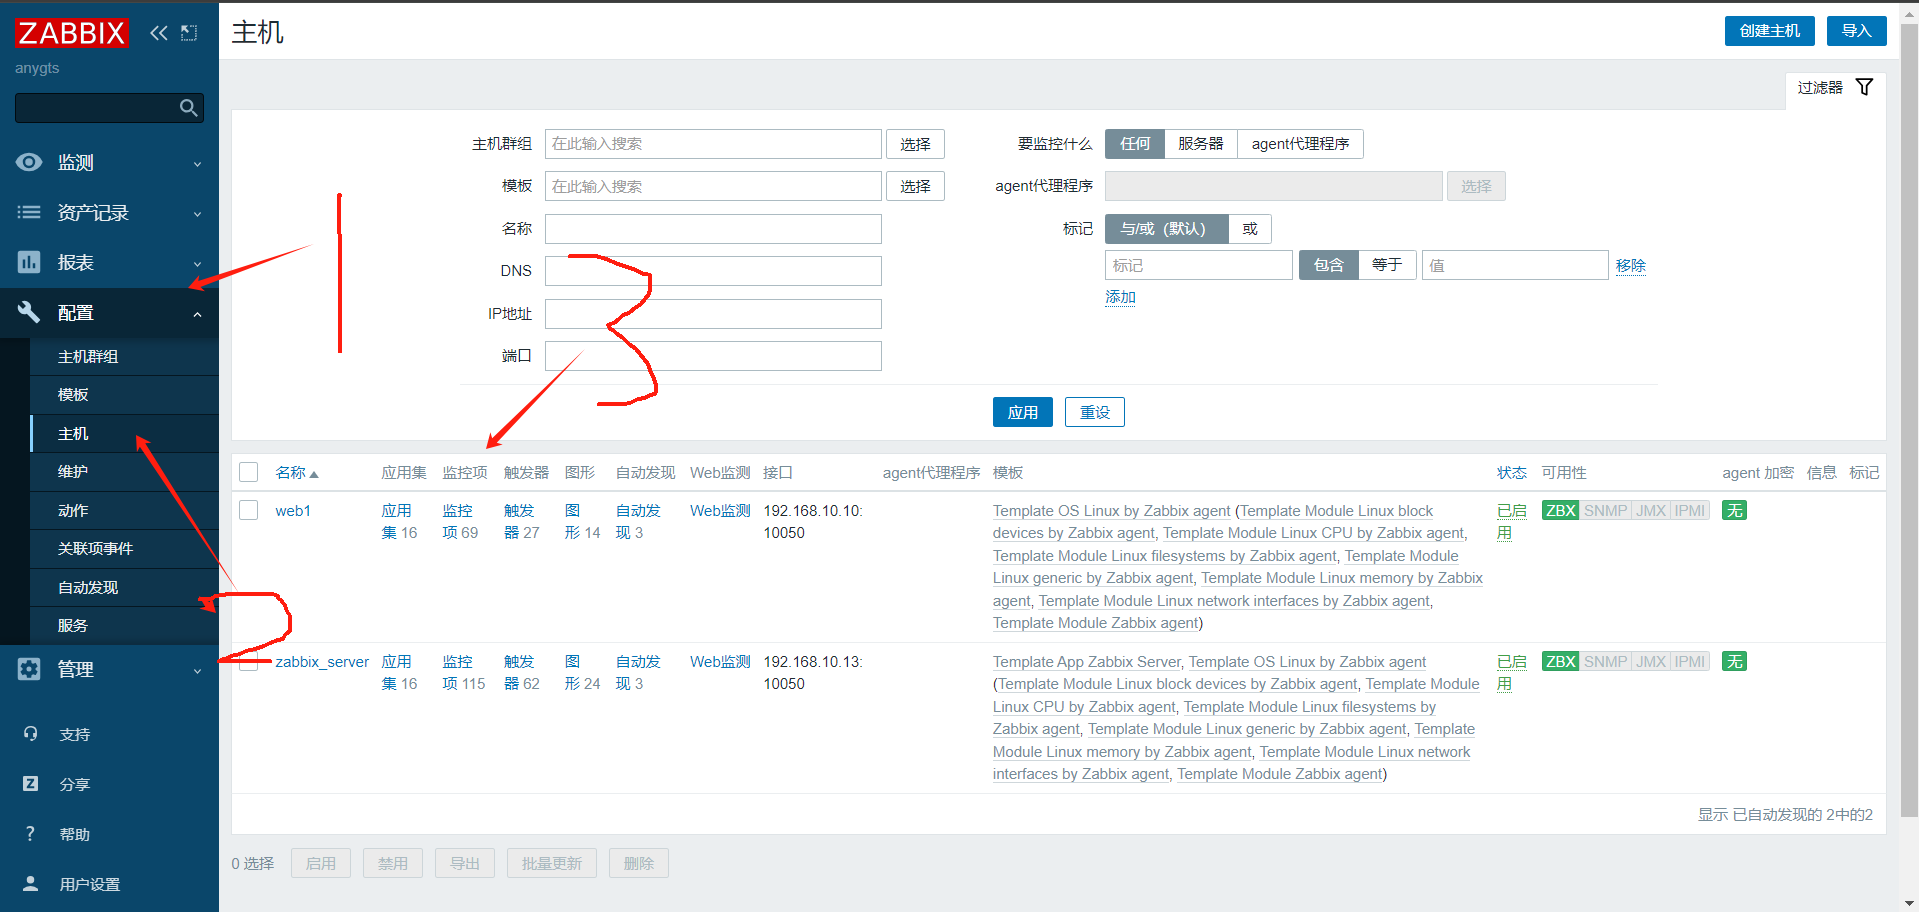This screenshot has width=1919, height=912.
Task: Select 服务器 in monitored-by options
Action: 1200,144
